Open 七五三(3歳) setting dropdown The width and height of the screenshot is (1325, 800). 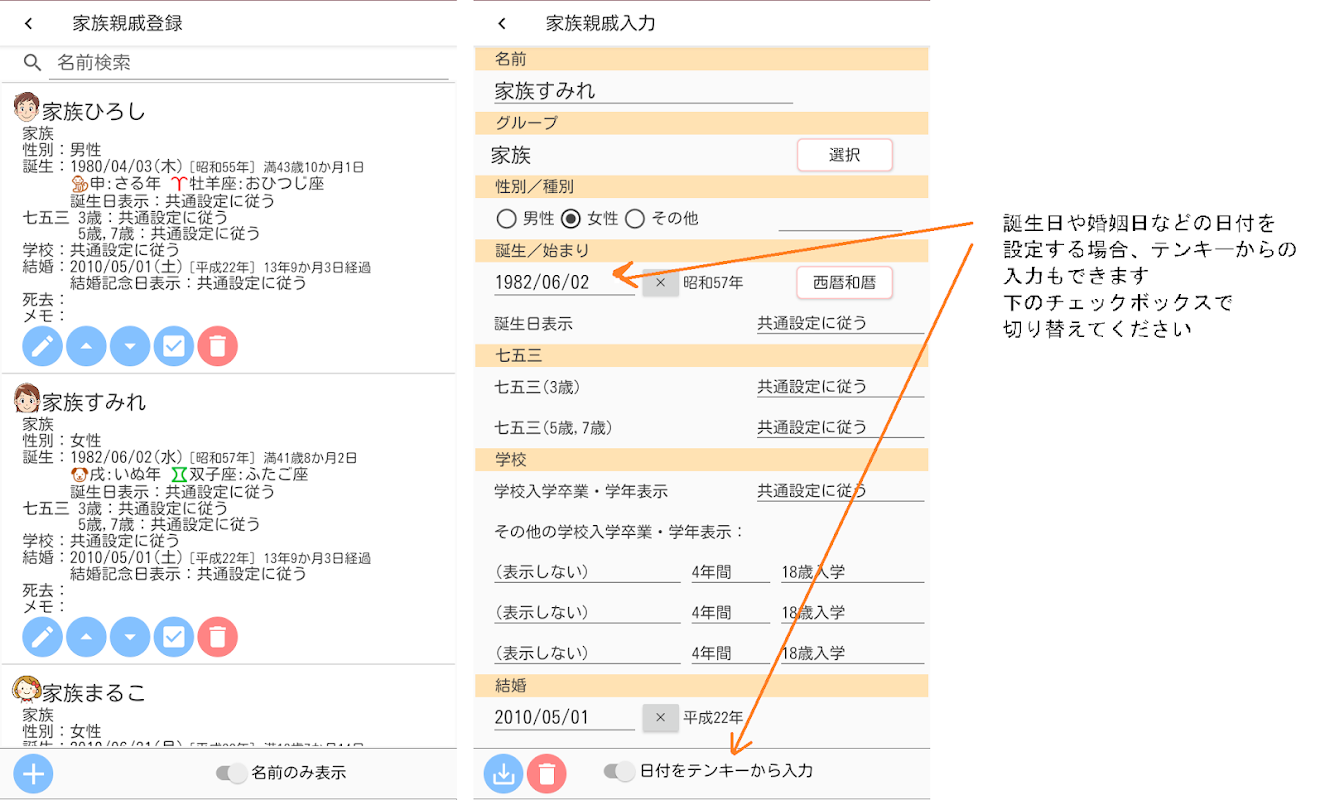click(x=840, y=386)
